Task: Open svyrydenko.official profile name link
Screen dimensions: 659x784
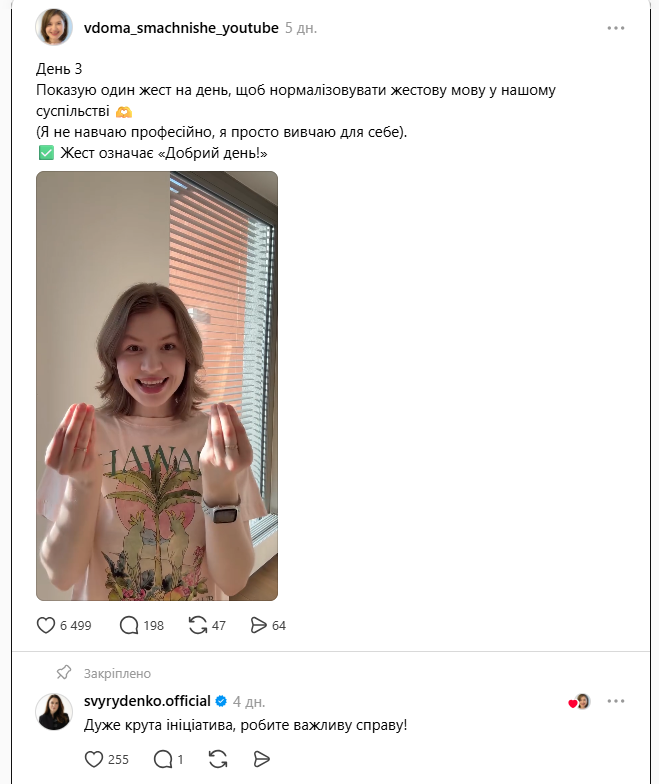Action: (x=147, y=702)
